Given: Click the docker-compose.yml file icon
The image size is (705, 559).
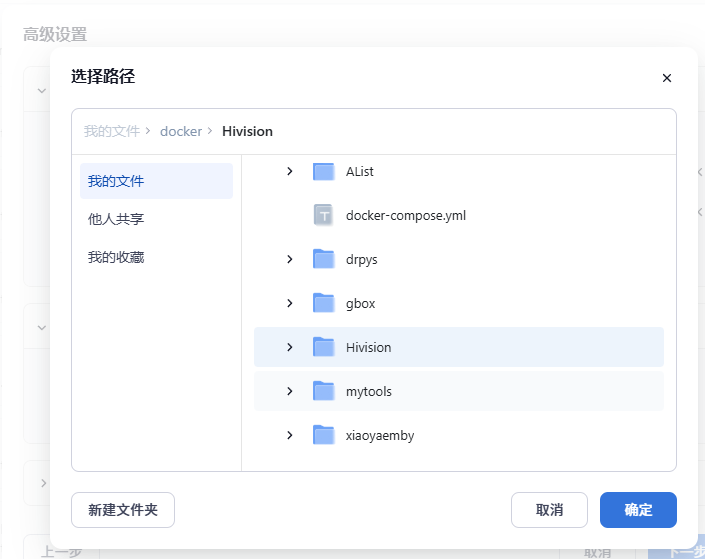Looking at the screenshot, I should (323, 215).
